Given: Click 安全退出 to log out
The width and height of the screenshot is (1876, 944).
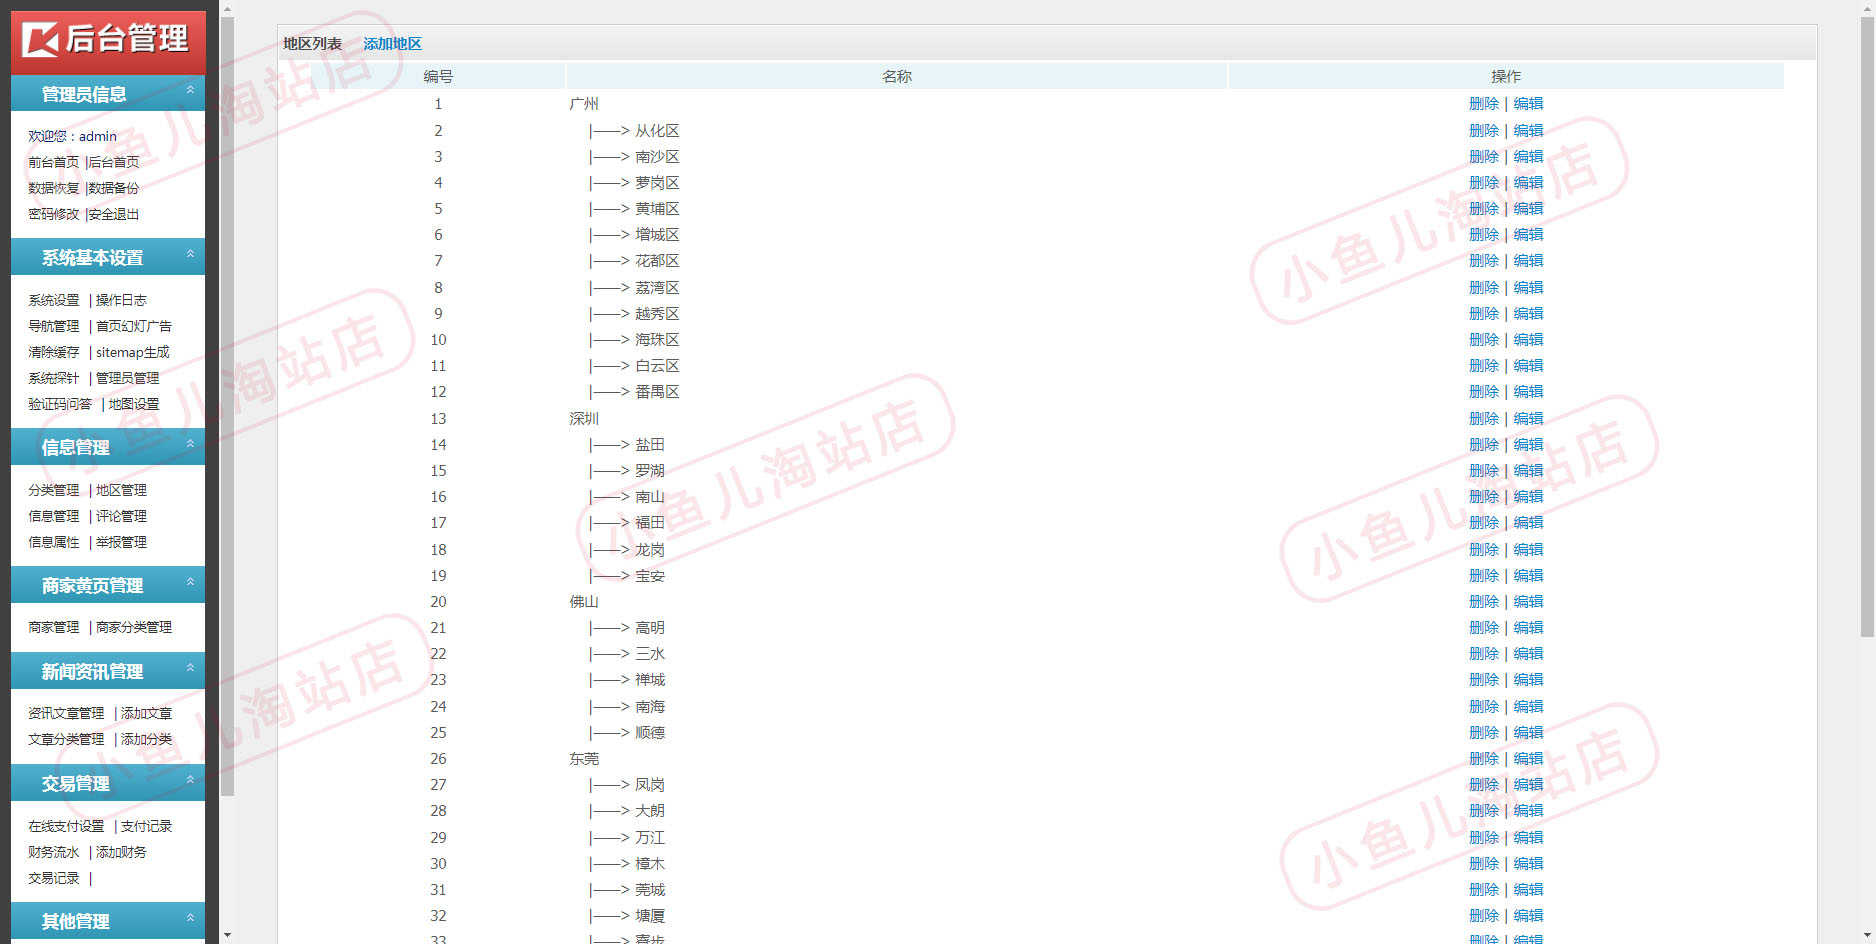Looking at the screenshot, I should click(x=114, y=214).
